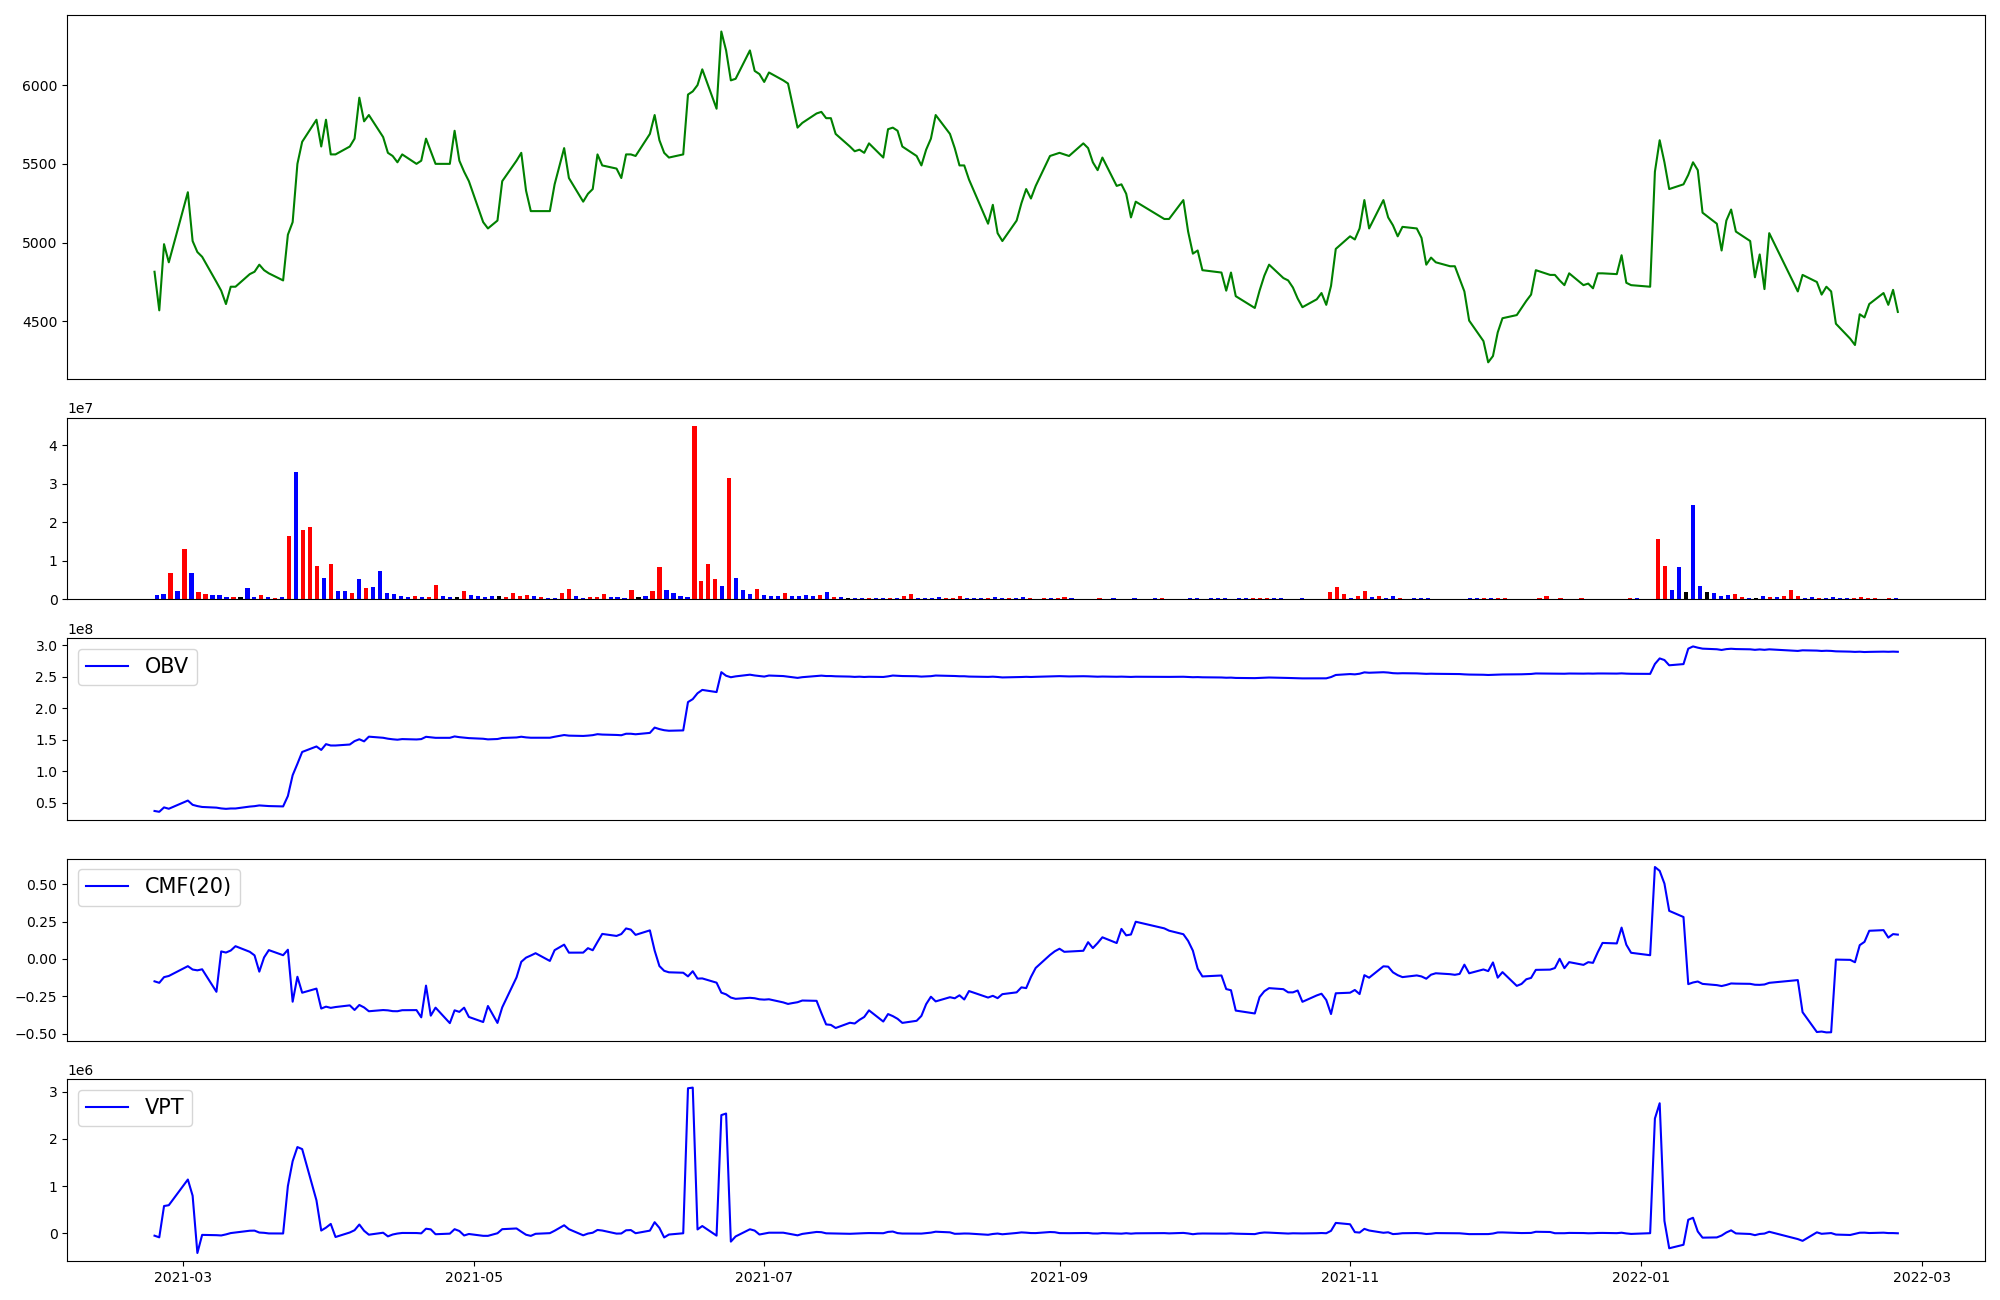
Task: Click the 2021-09 x-axis date label
Action: 1060,1277
